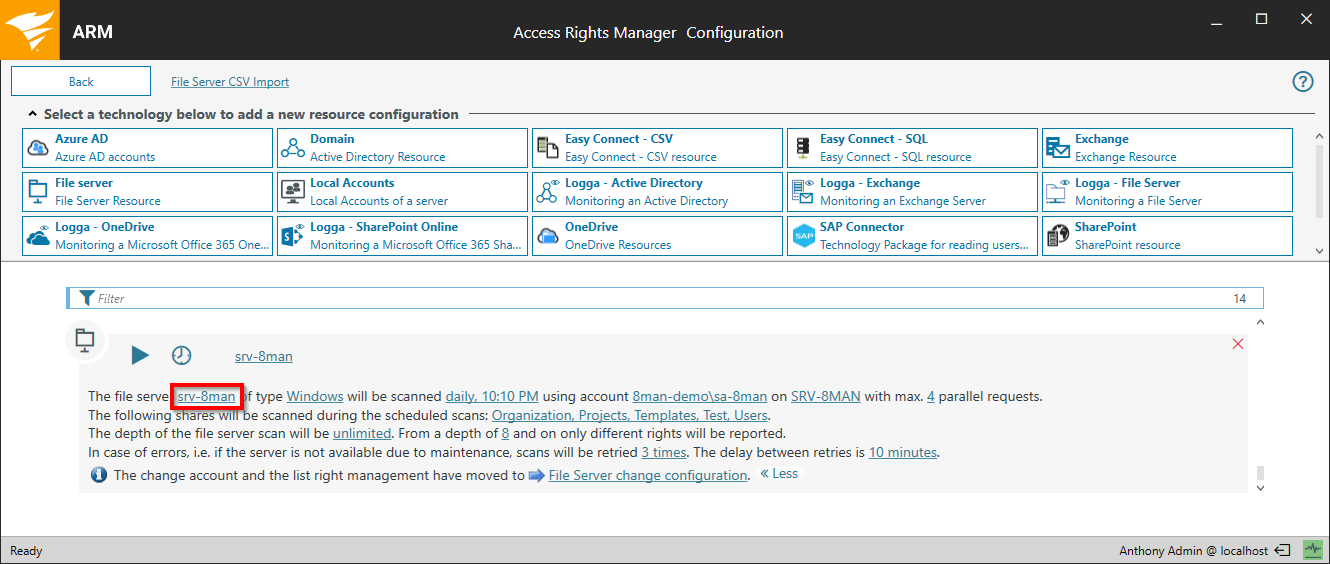Select the Logga - OneDrive tile
This screenshot has width=1330, height=564.
click(147, 236)
